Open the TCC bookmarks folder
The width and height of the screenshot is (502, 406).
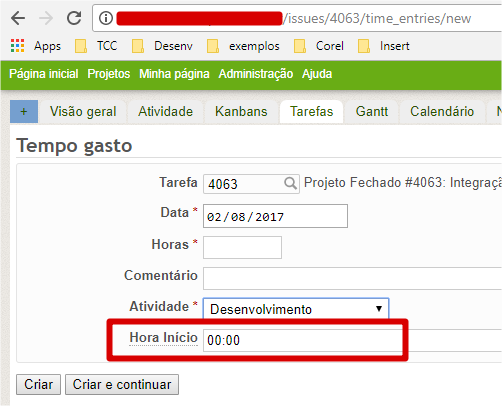[x=96, y=46]
